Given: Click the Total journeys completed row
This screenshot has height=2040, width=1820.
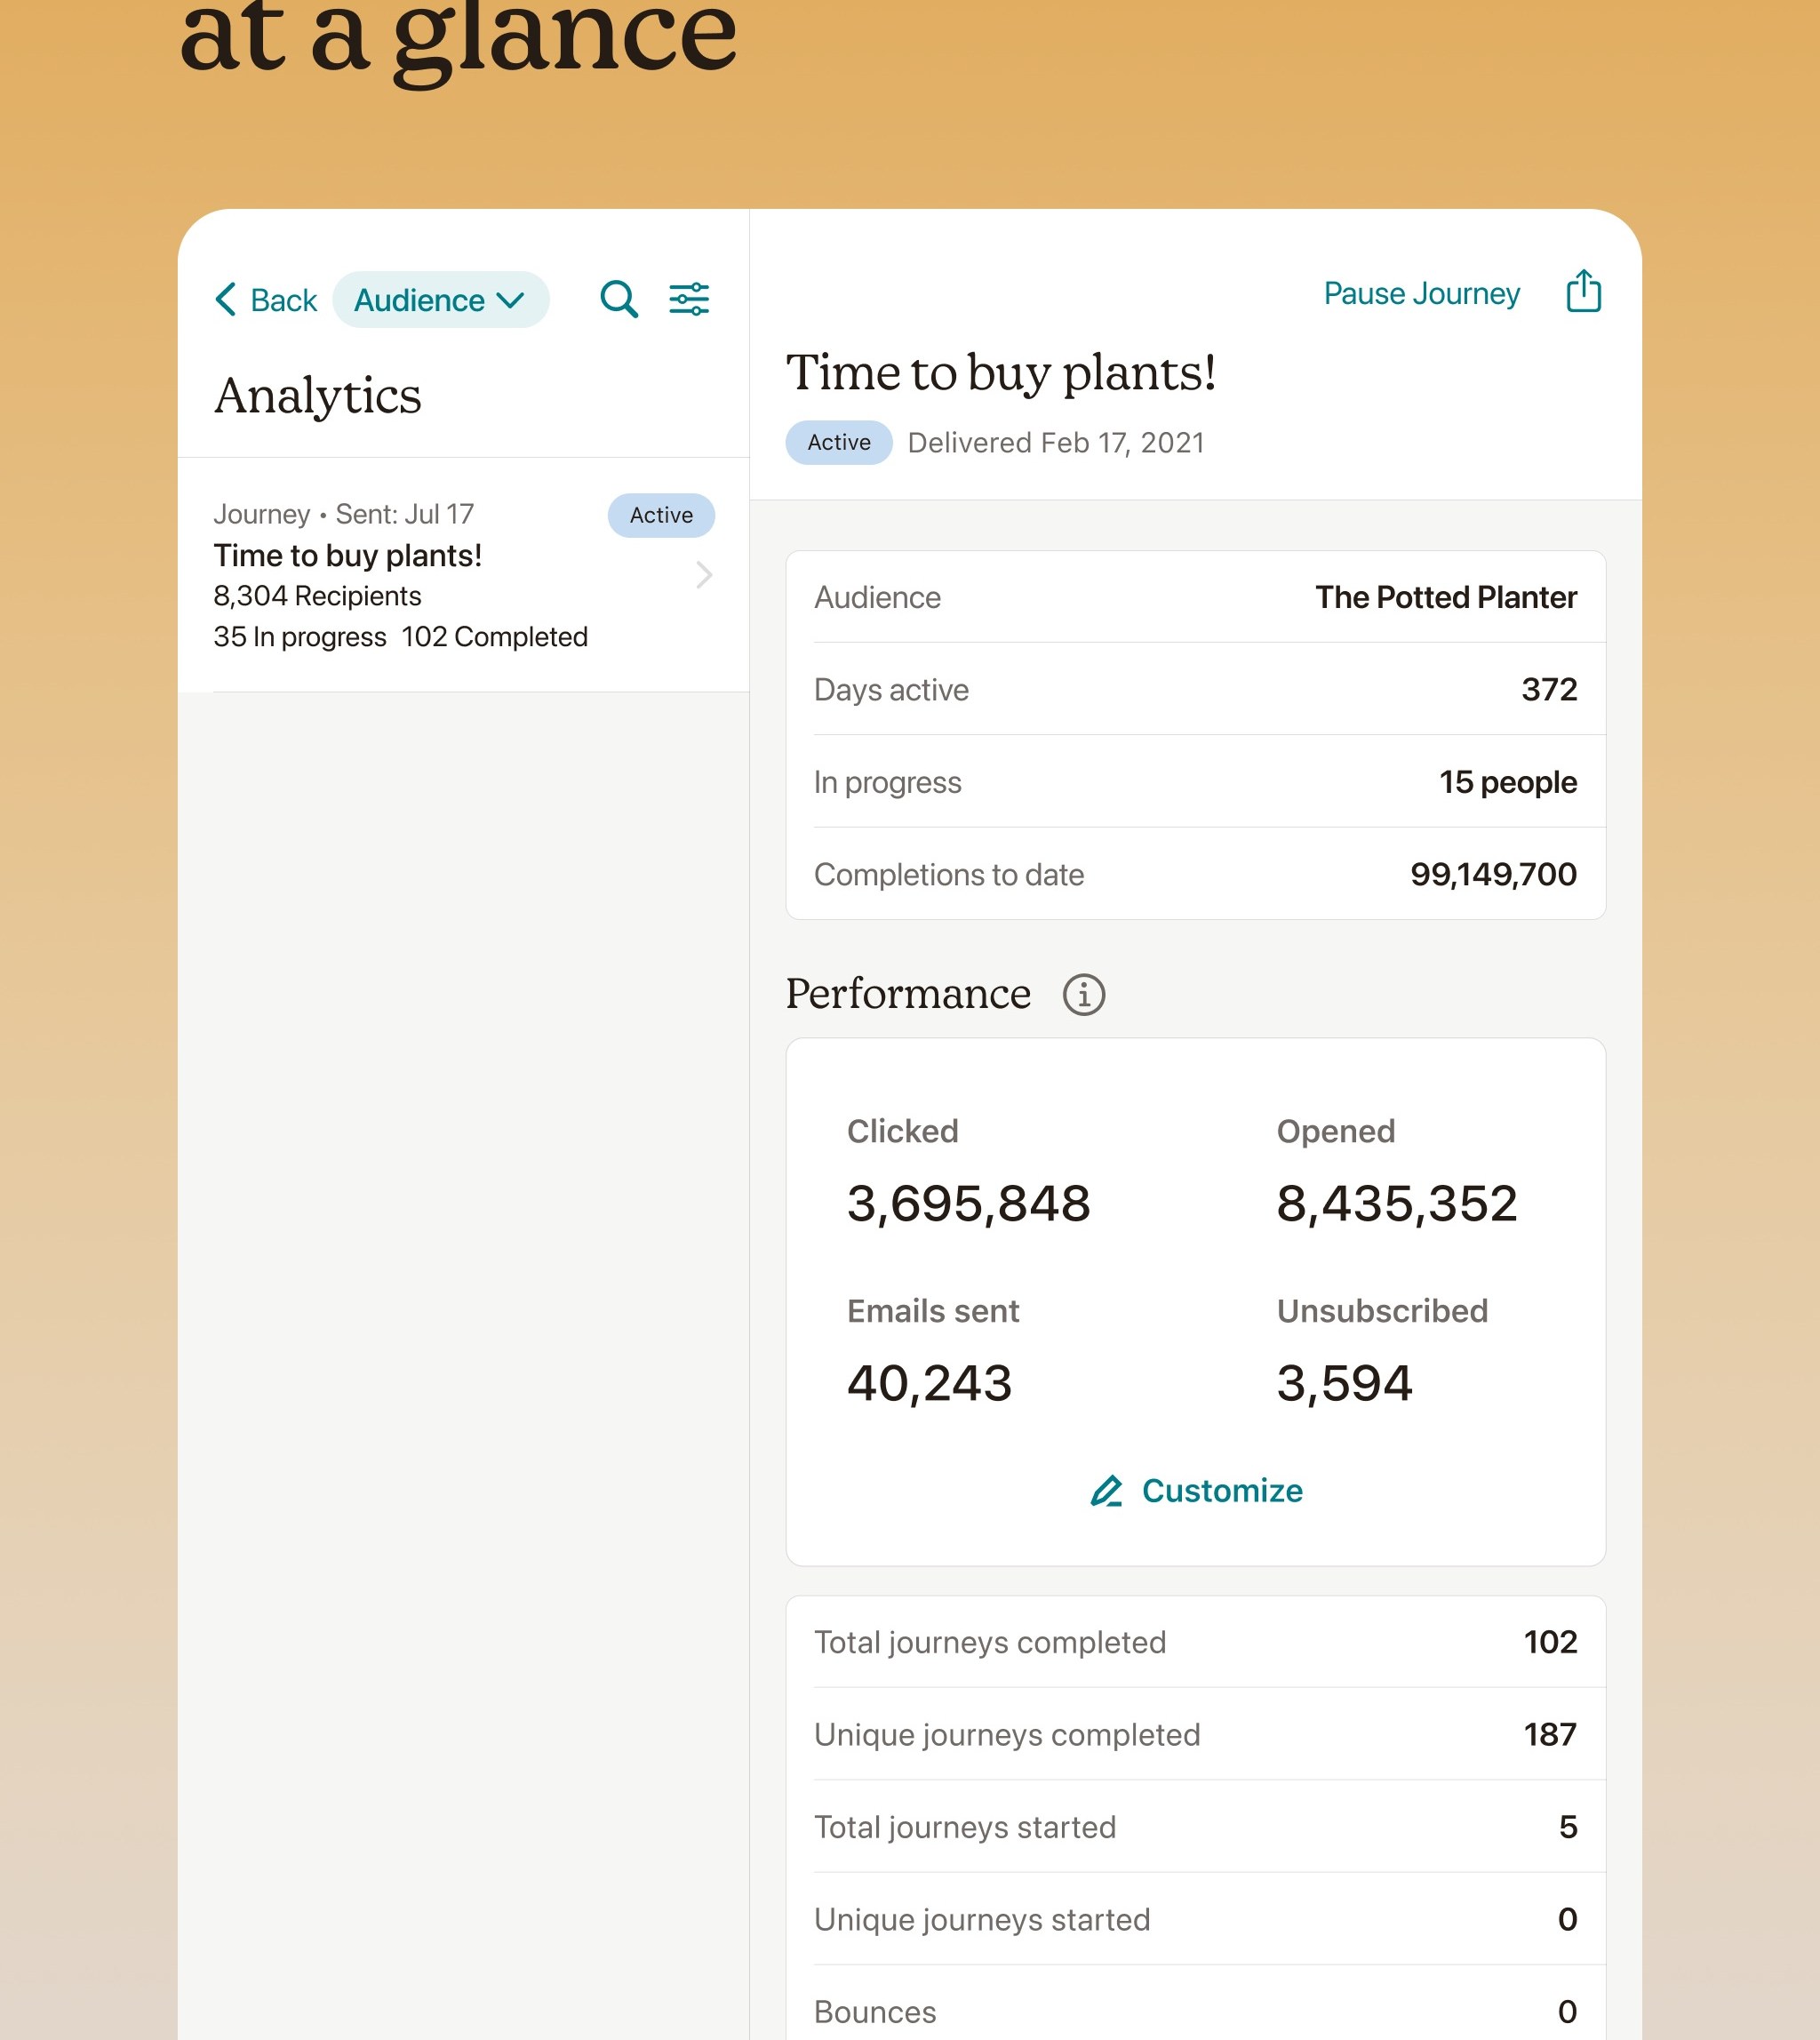Looking at the screenshot, I should (x=1195, y=1642).
